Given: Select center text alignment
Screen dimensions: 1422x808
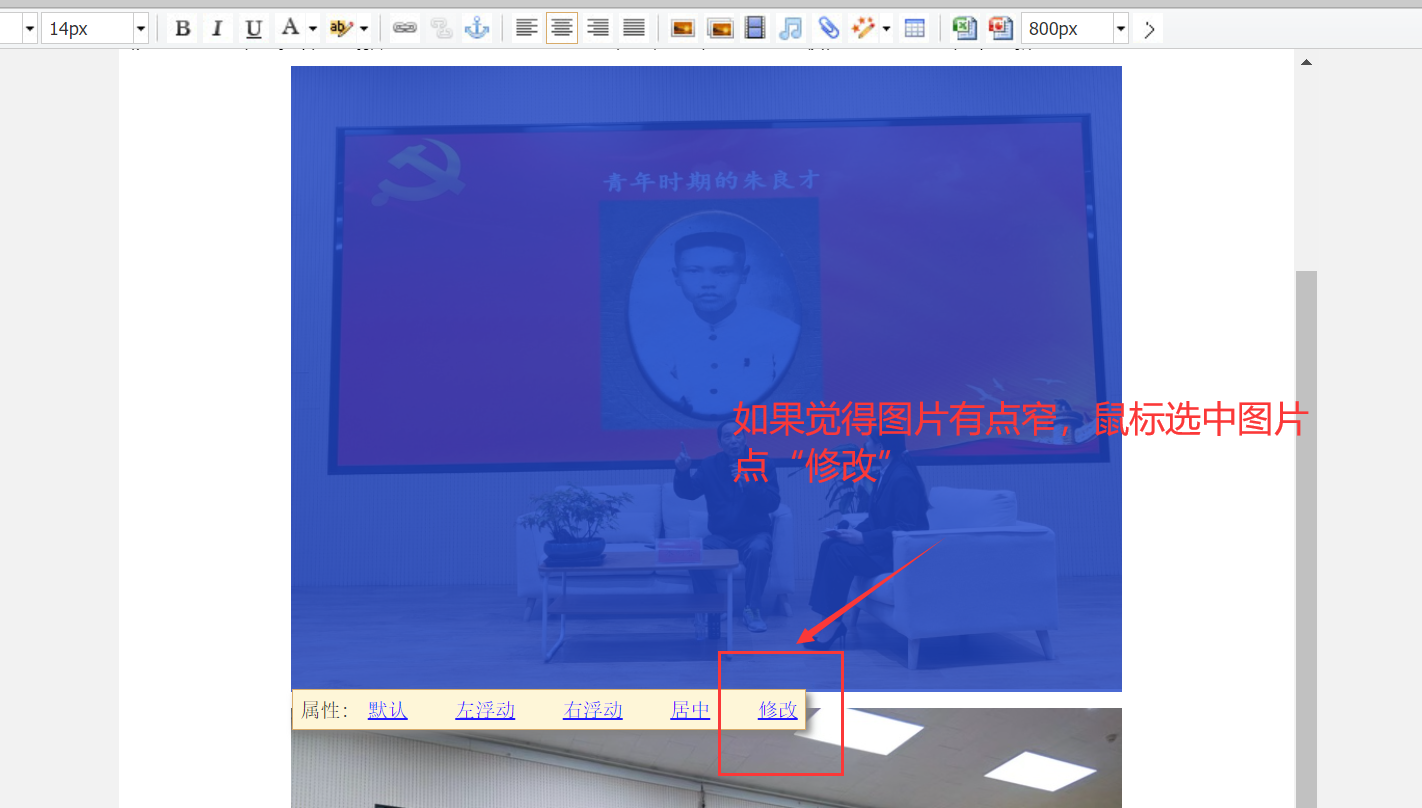Looking at the screenshot, I should (x=562, y=29).
